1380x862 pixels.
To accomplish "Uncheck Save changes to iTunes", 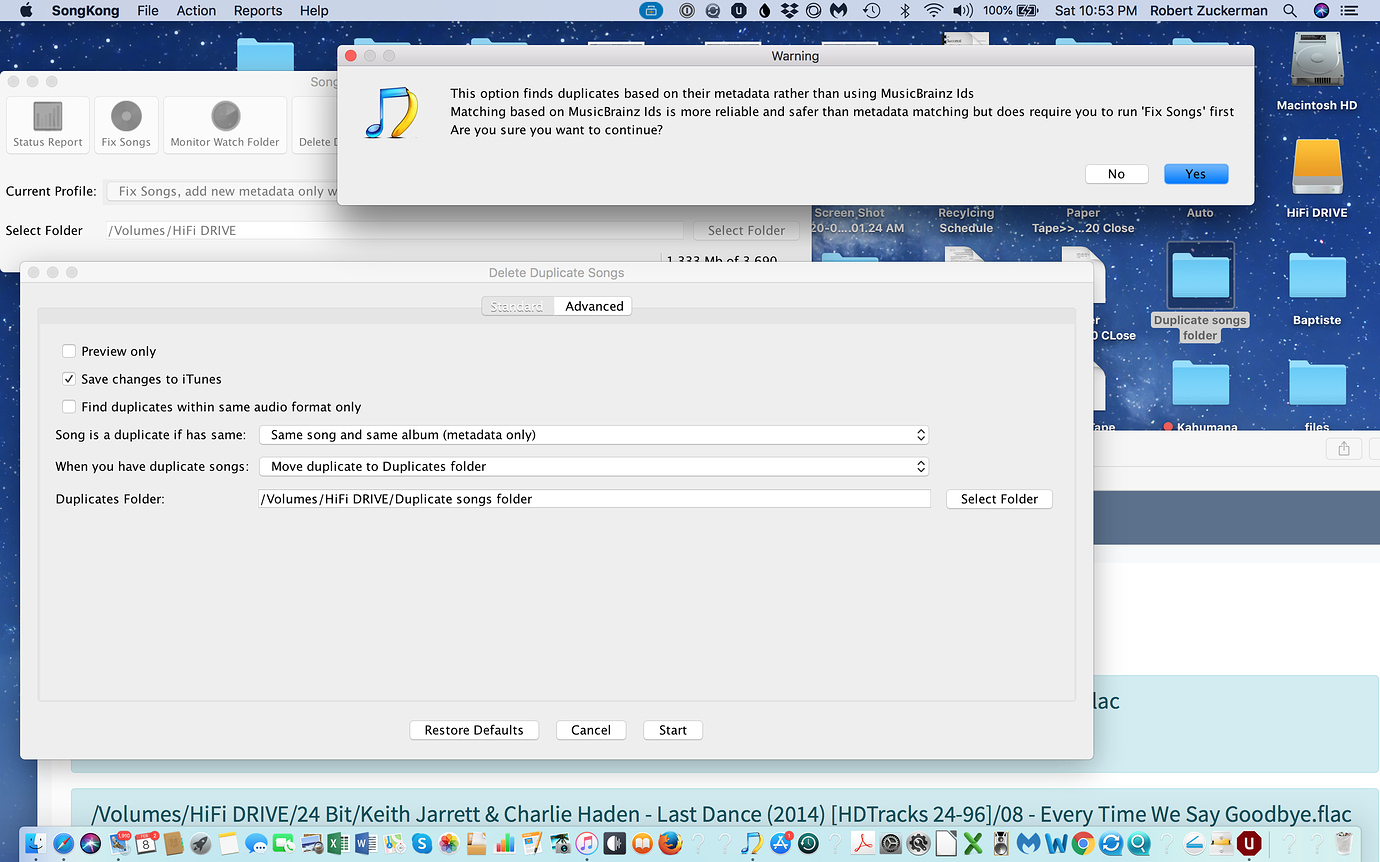I will pyautogui.click(x=69, y=379).
